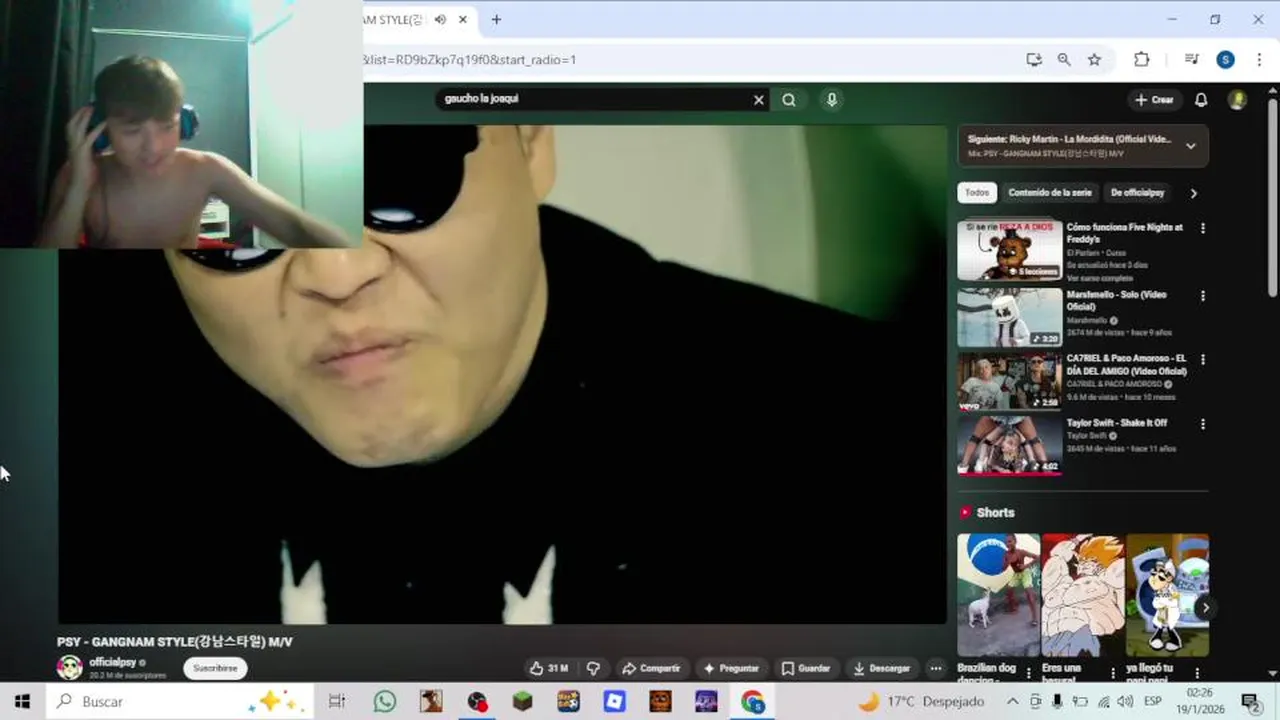Viewport: 1280px width, 720px height.
Task: Clear the search box text with the X
Action: click(x=758, y=99)
